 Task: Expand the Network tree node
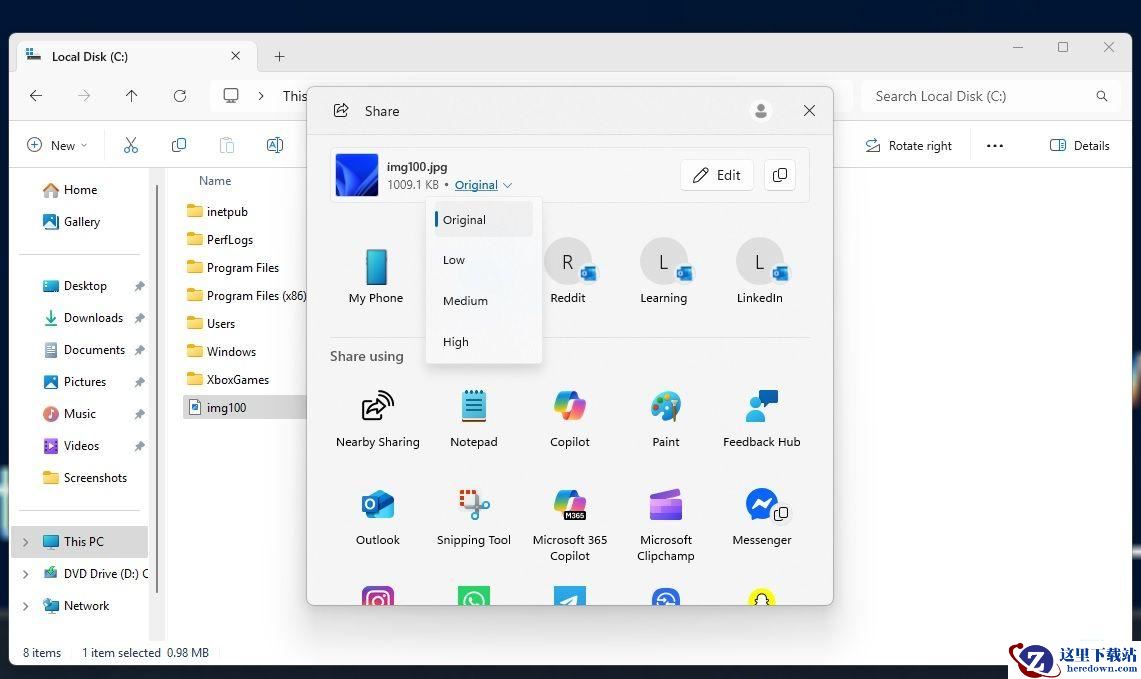point(25,605)
